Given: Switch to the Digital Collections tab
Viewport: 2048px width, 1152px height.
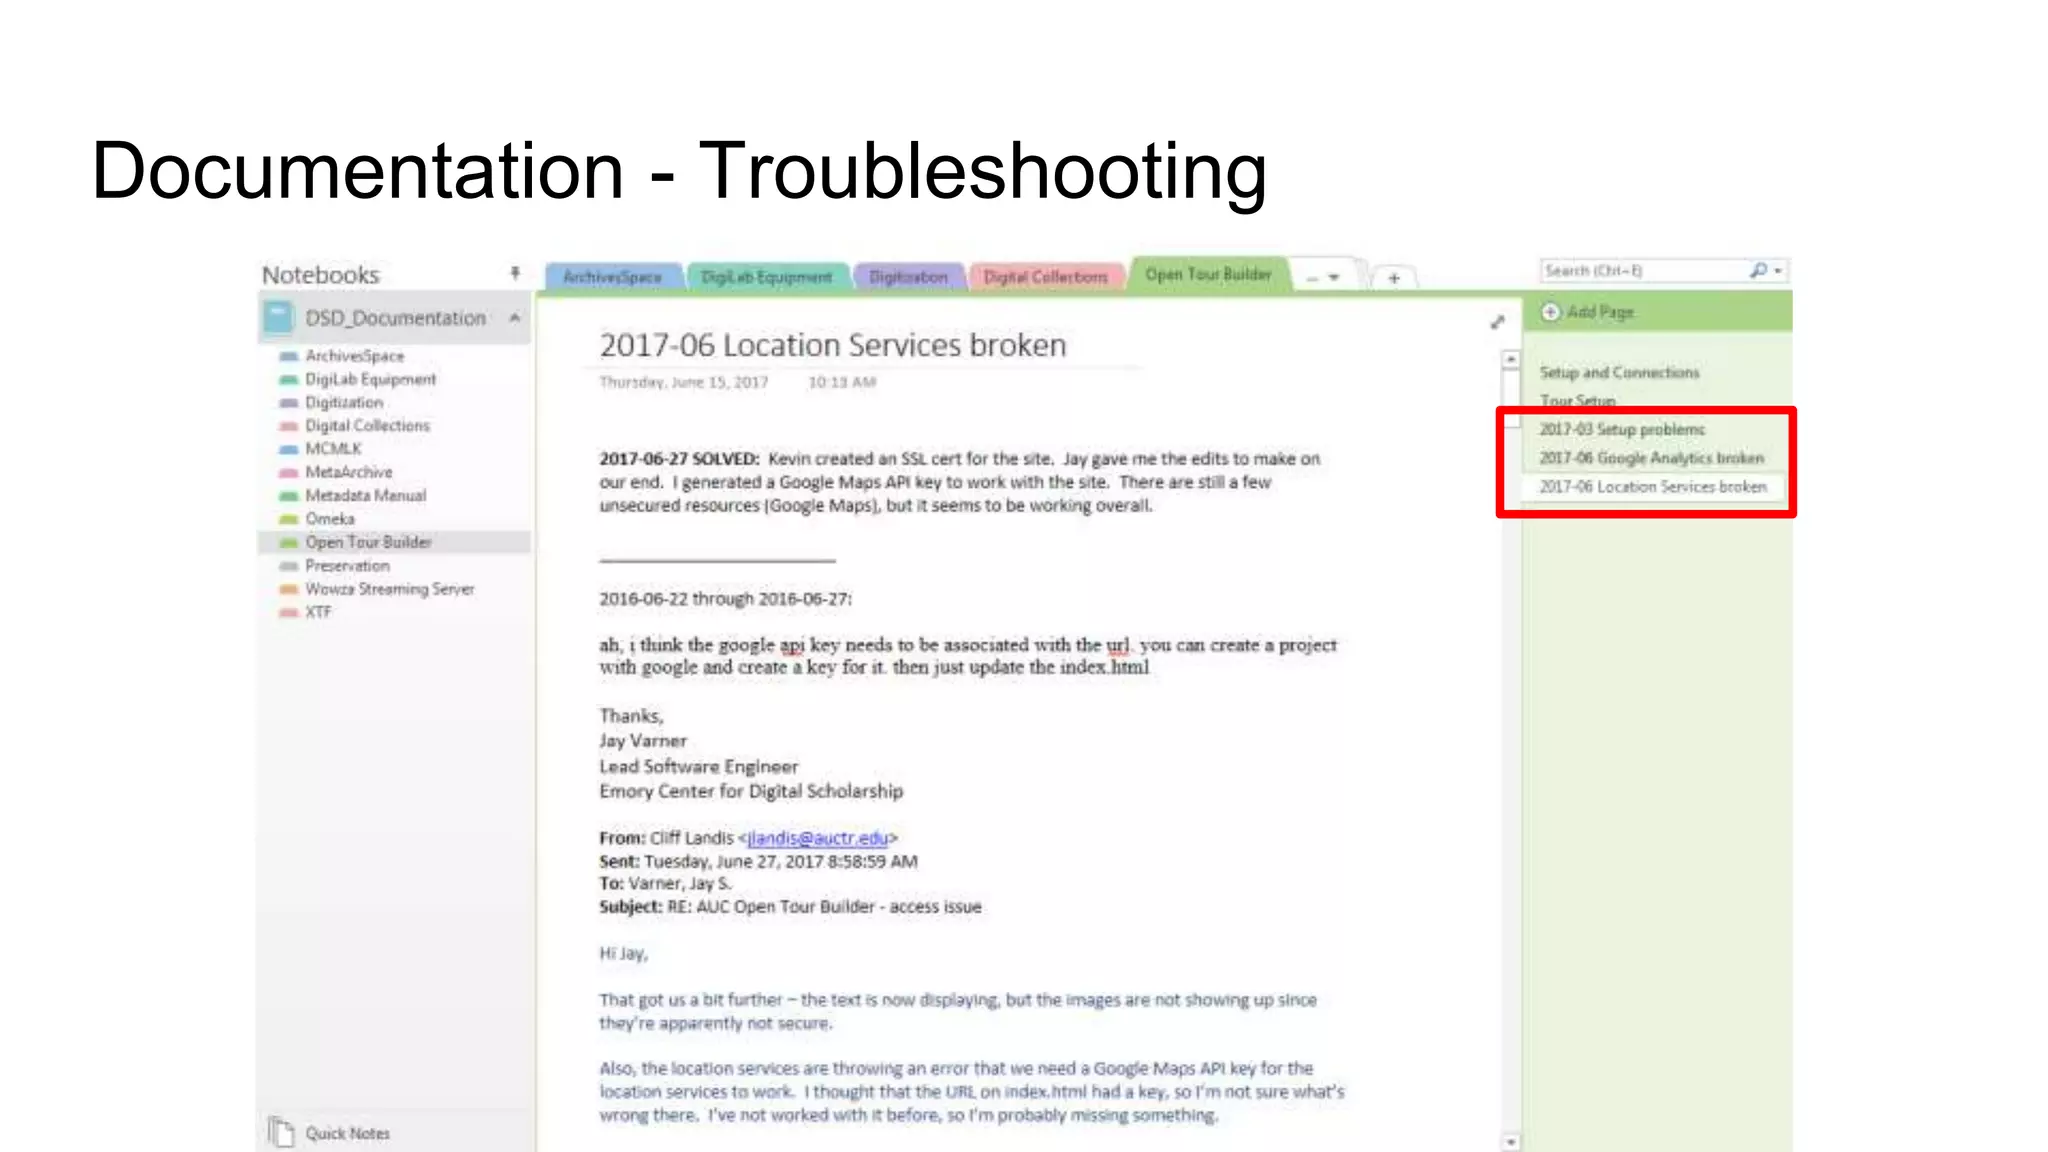Looking at the screenshot, I should (1045, 277).
